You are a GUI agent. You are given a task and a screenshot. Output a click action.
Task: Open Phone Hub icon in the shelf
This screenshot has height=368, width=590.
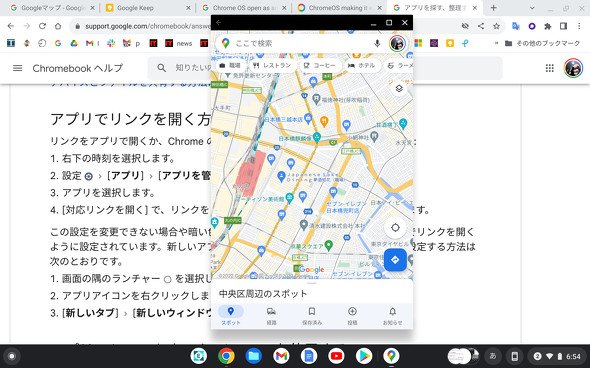(x=515, y=356)
